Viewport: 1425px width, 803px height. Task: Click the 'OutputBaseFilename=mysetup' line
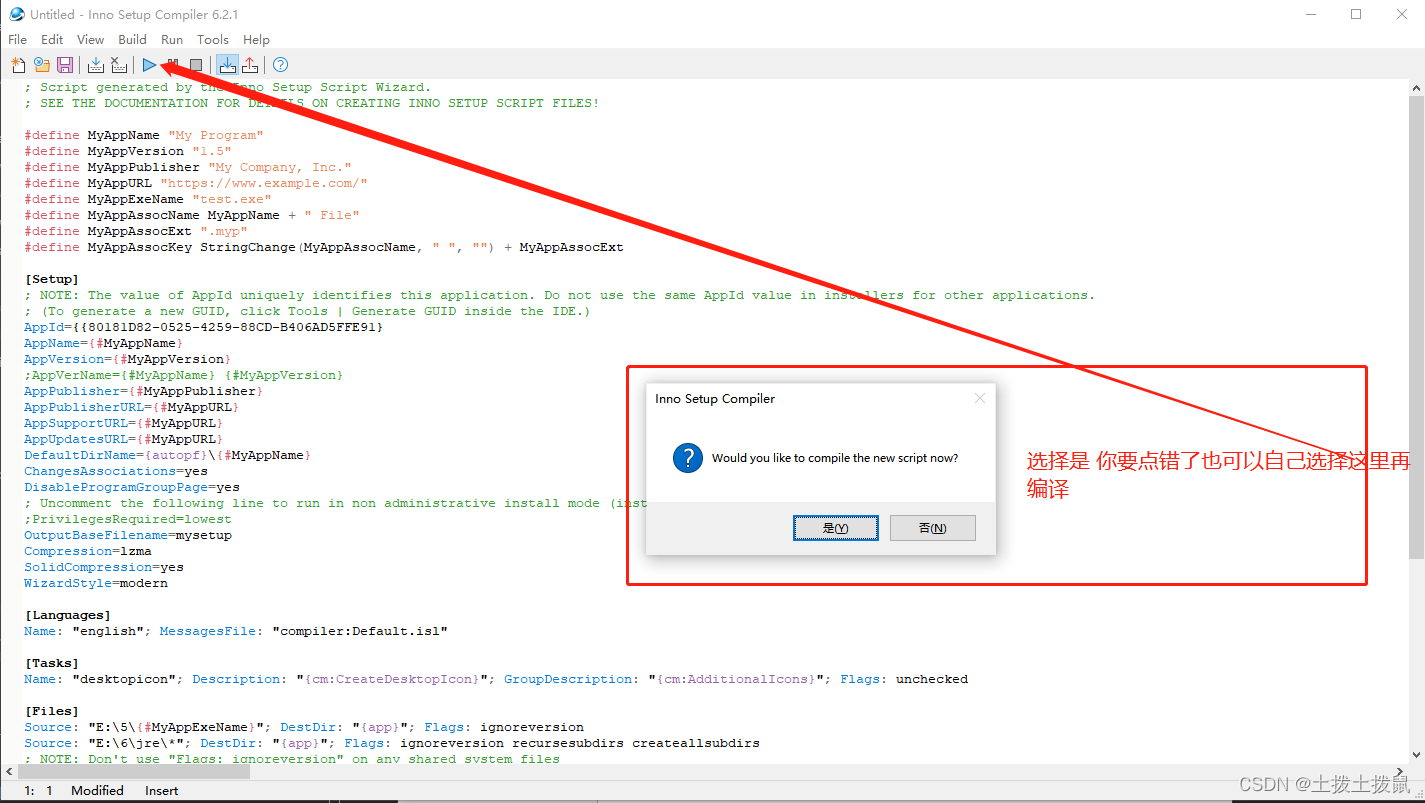(128, 535)
